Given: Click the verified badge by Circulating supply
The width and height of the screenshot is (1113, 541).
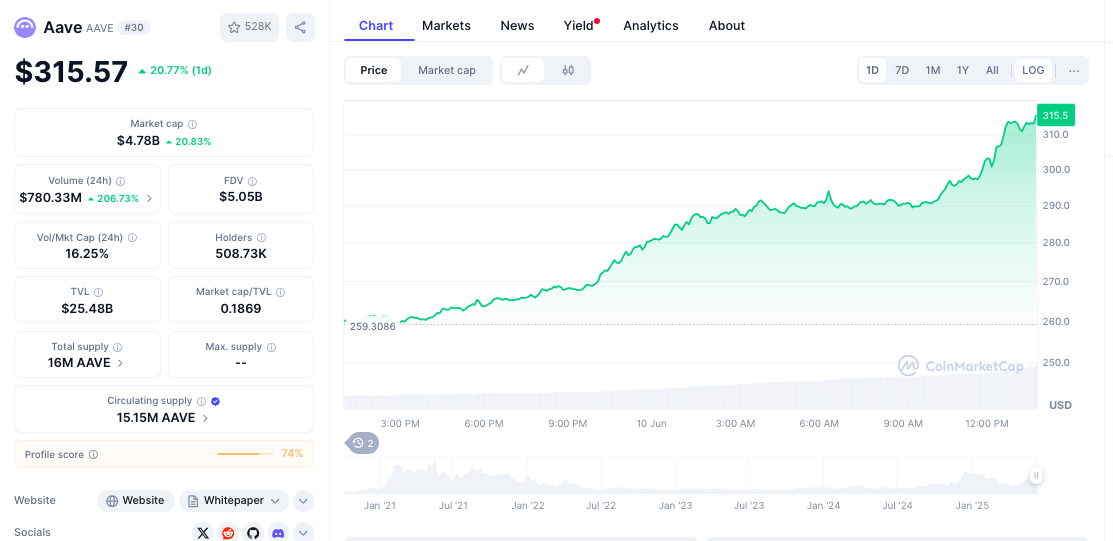Looking at the screenshot, I should 216,401.
